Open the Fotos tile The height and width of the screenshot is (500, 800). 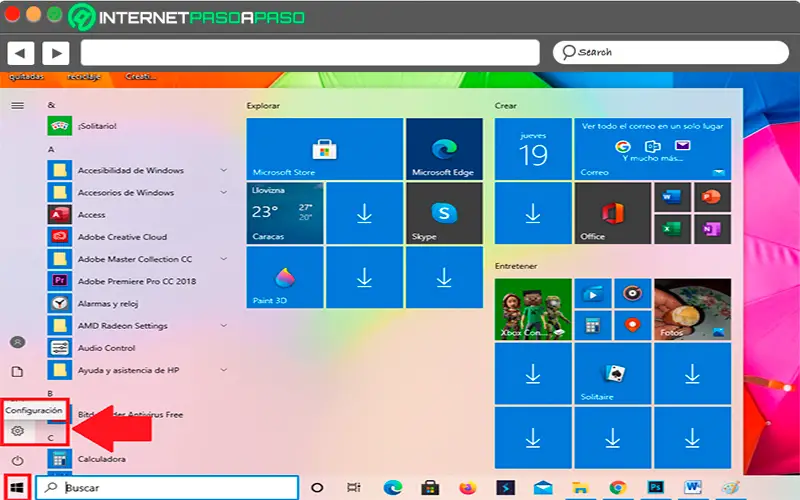(x=692, y=309)
